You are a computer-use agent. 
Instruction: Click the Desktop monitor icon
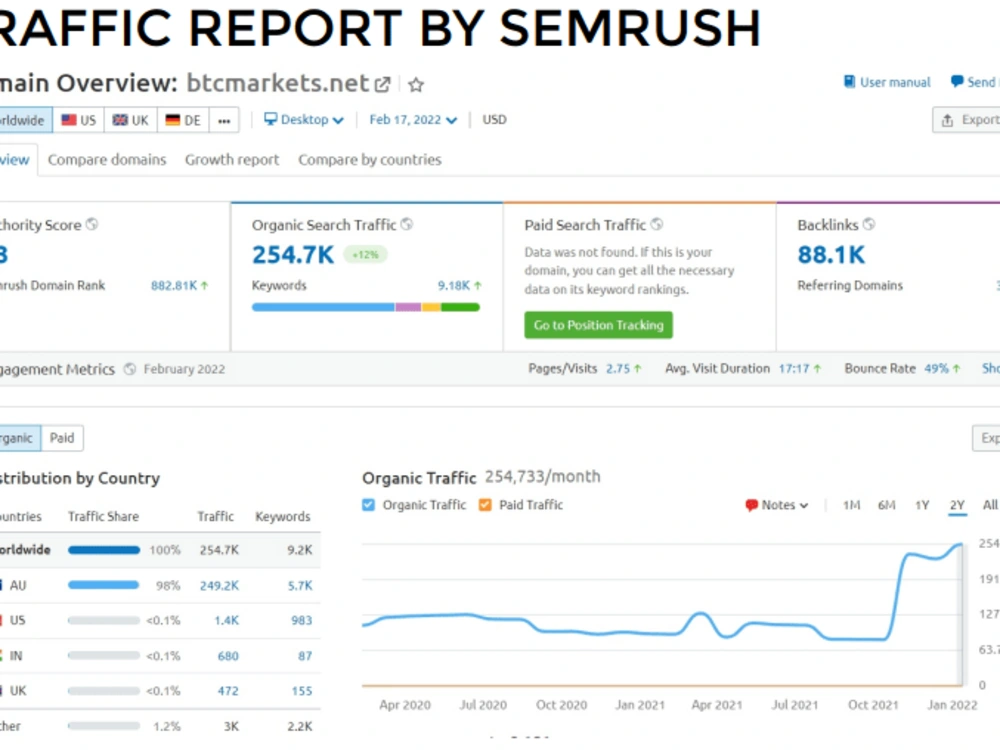[x=270, y=119]
